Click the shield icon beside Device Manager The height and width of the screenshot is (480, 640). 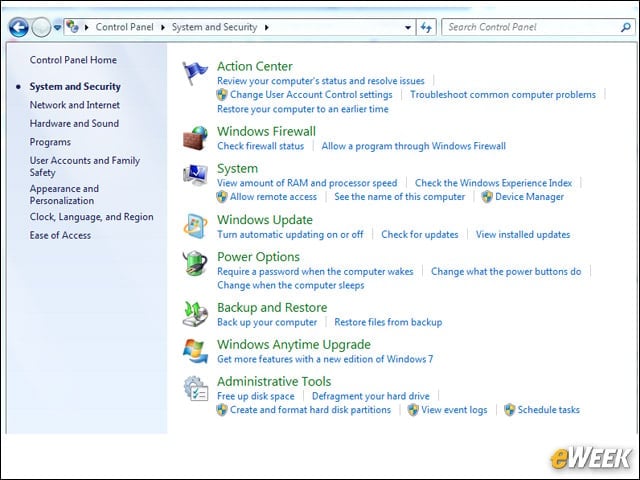pos(487,197)
